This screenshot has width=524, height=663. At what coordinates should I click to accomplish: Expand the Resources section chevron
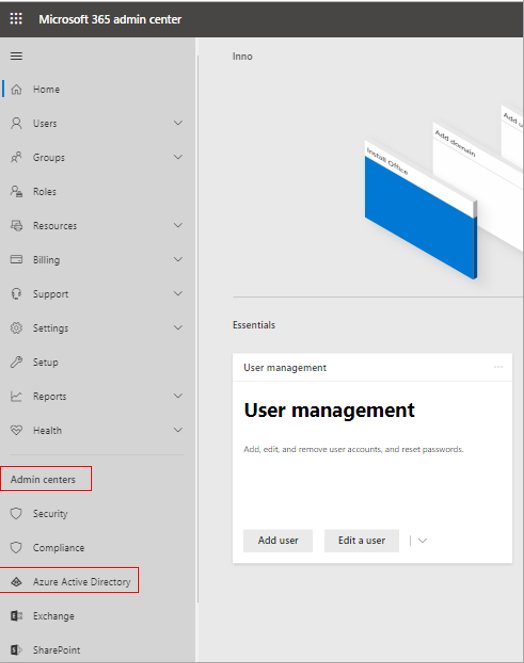pyautogui.click(x=178, y=225)
